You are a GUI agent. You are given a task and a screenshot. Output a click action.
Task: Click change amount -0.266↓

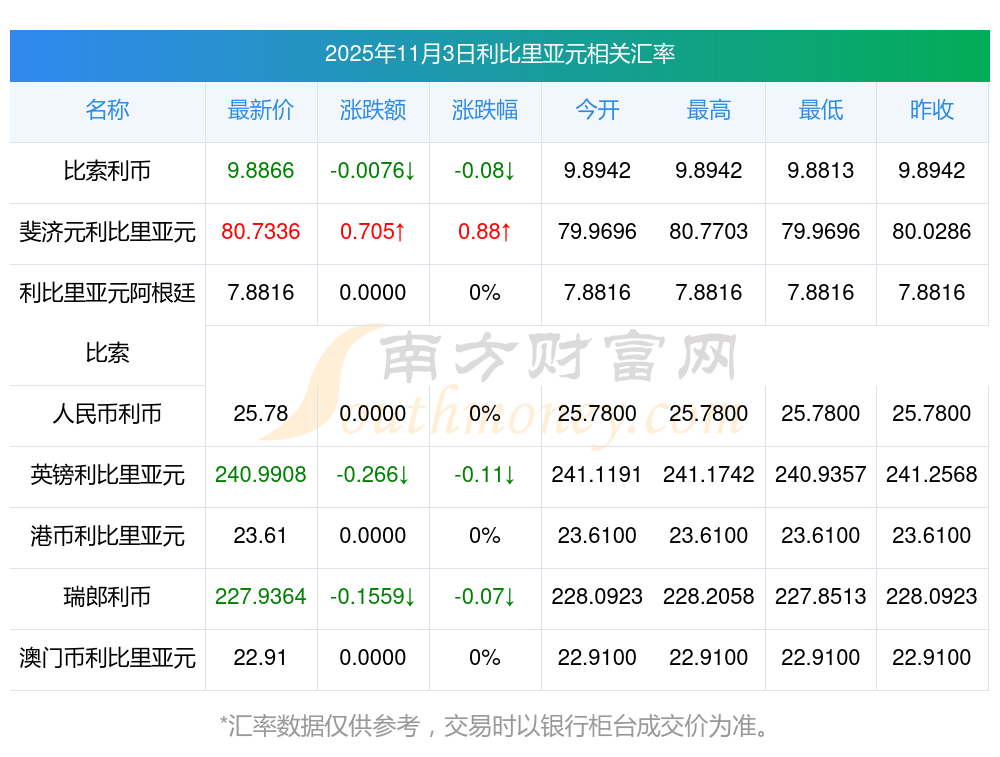(x=372, y=474)
